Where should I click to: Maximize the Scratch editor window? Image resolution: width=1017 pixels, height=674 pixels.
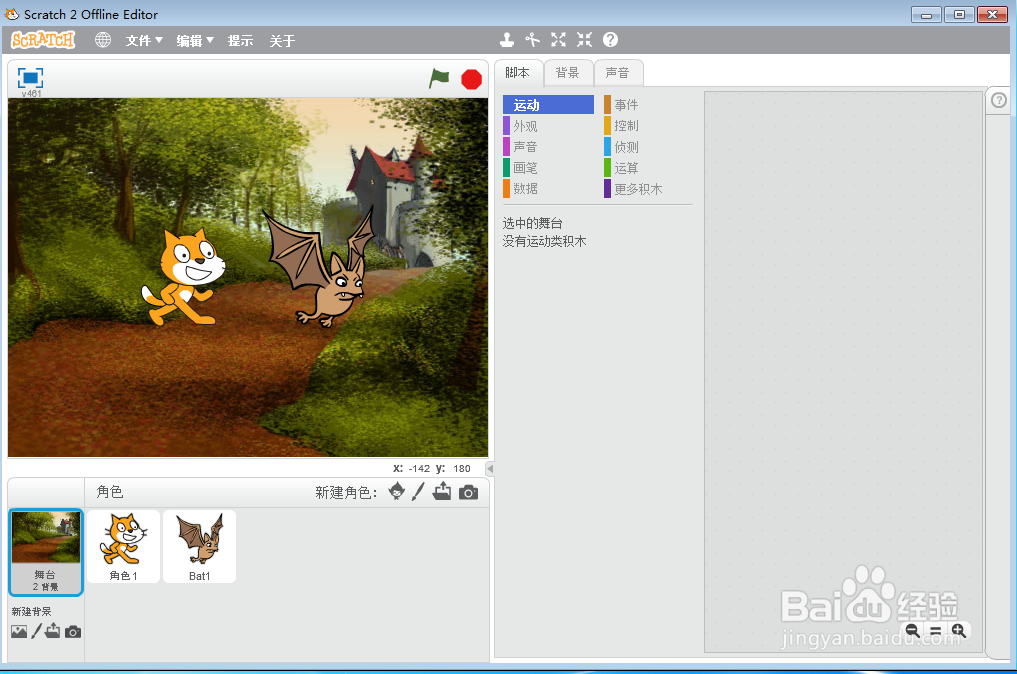click(x=959, y=14)
